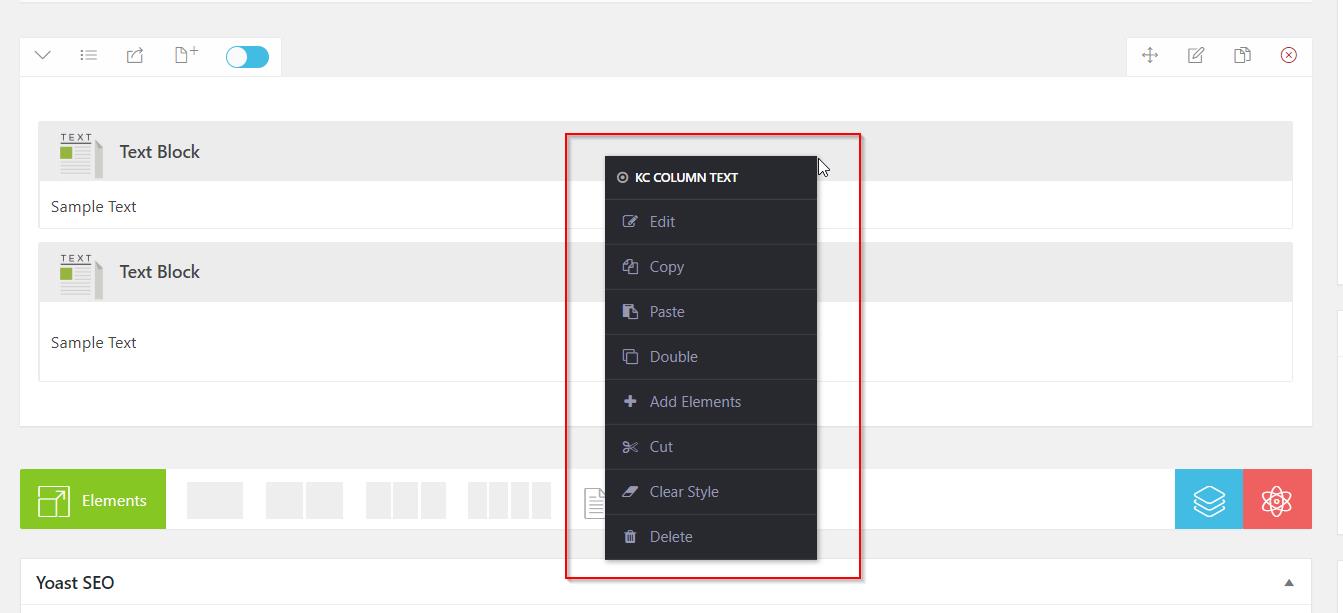Click Sample Text in second text block
The width and height of the screenshot is (1343, 613).
[94, 343]
